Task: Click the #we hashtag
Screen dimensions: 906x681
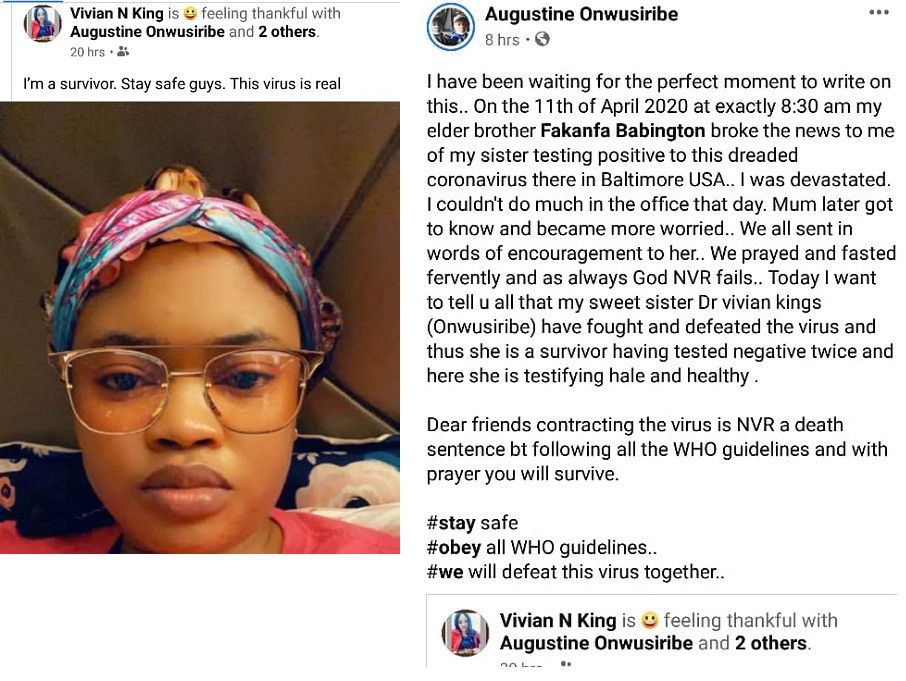Action: (x=445, y=572)
